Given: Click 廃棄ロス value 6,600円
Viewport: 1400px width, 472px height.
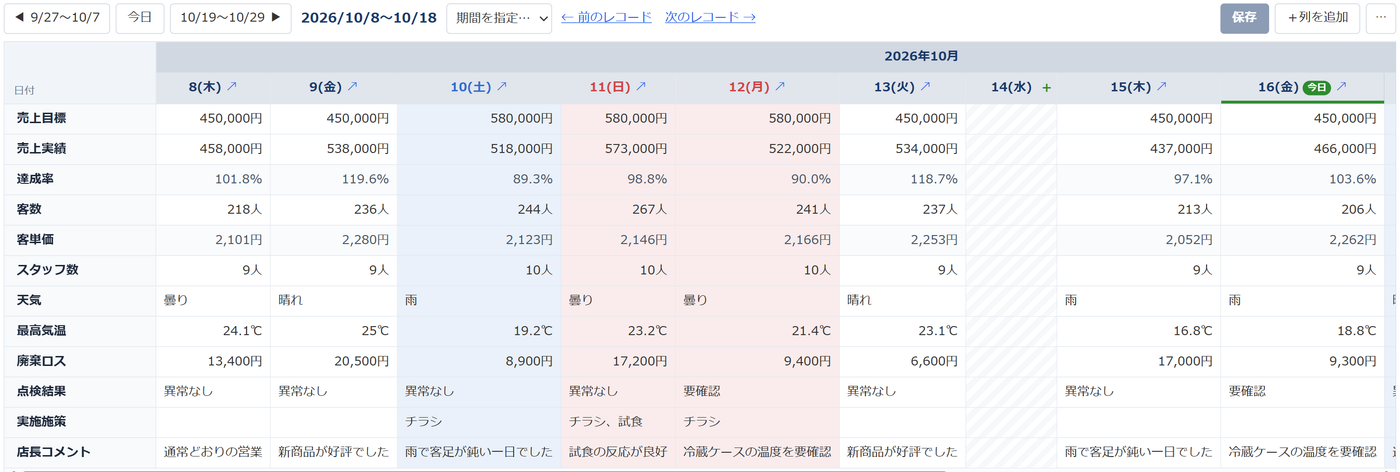Looking at the screenshot, I should click(902, 361).
